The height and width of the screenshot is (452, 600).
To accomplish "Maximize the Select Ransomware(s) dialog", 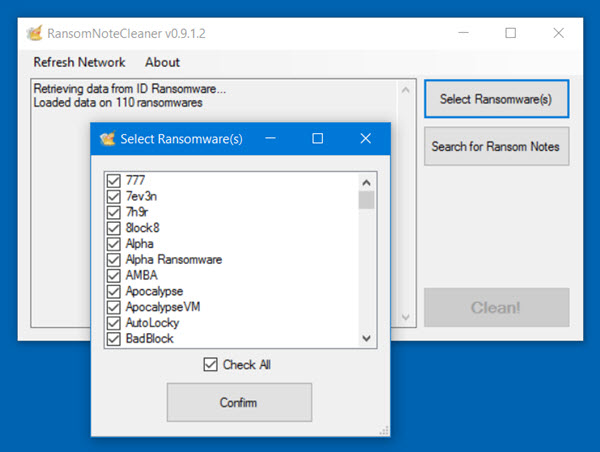I will 317,139.
